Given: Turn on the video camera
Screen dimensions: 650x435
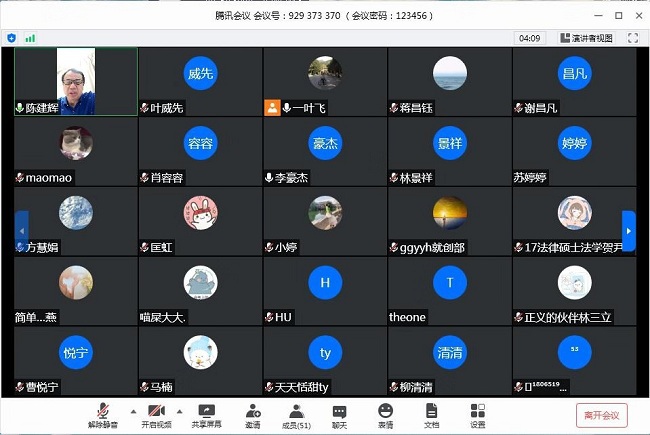Looking at the screenshot, I should click(x=156, y=415).
